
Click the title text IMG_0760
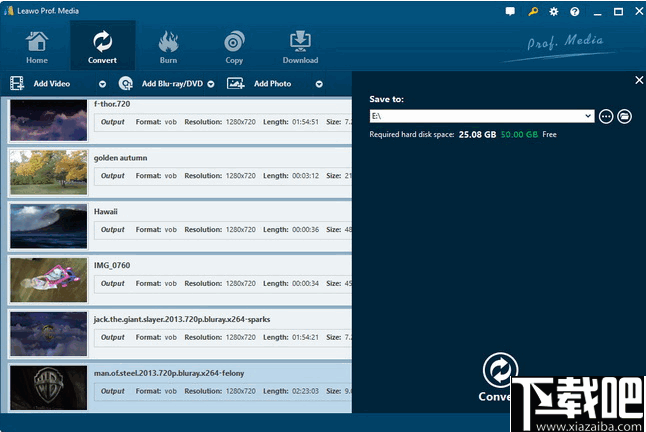pos(112,266)
